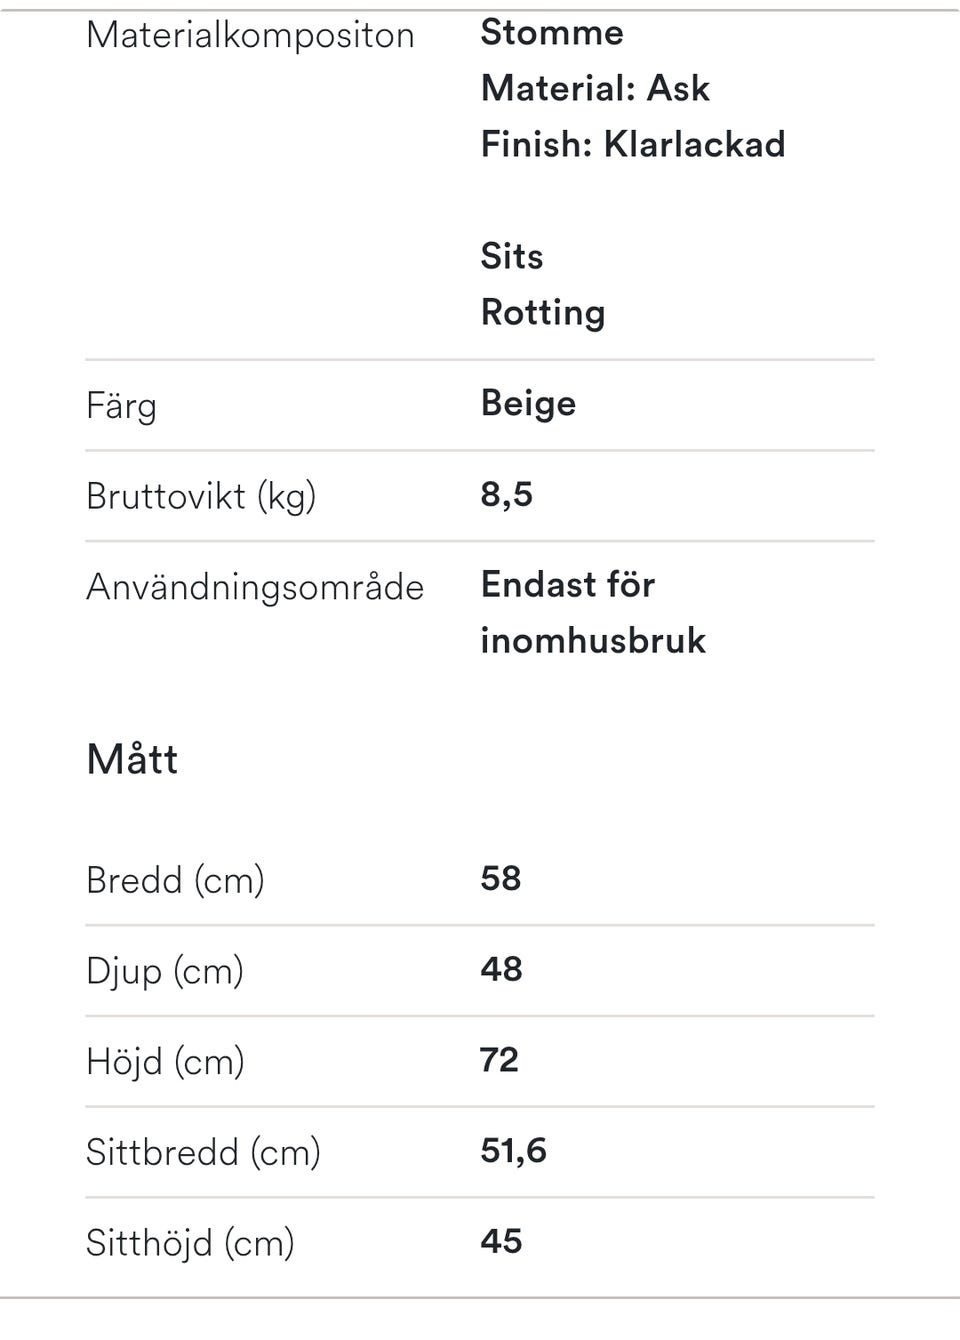
Task: Click the Material: Ask line
Action: click(595, 89)
